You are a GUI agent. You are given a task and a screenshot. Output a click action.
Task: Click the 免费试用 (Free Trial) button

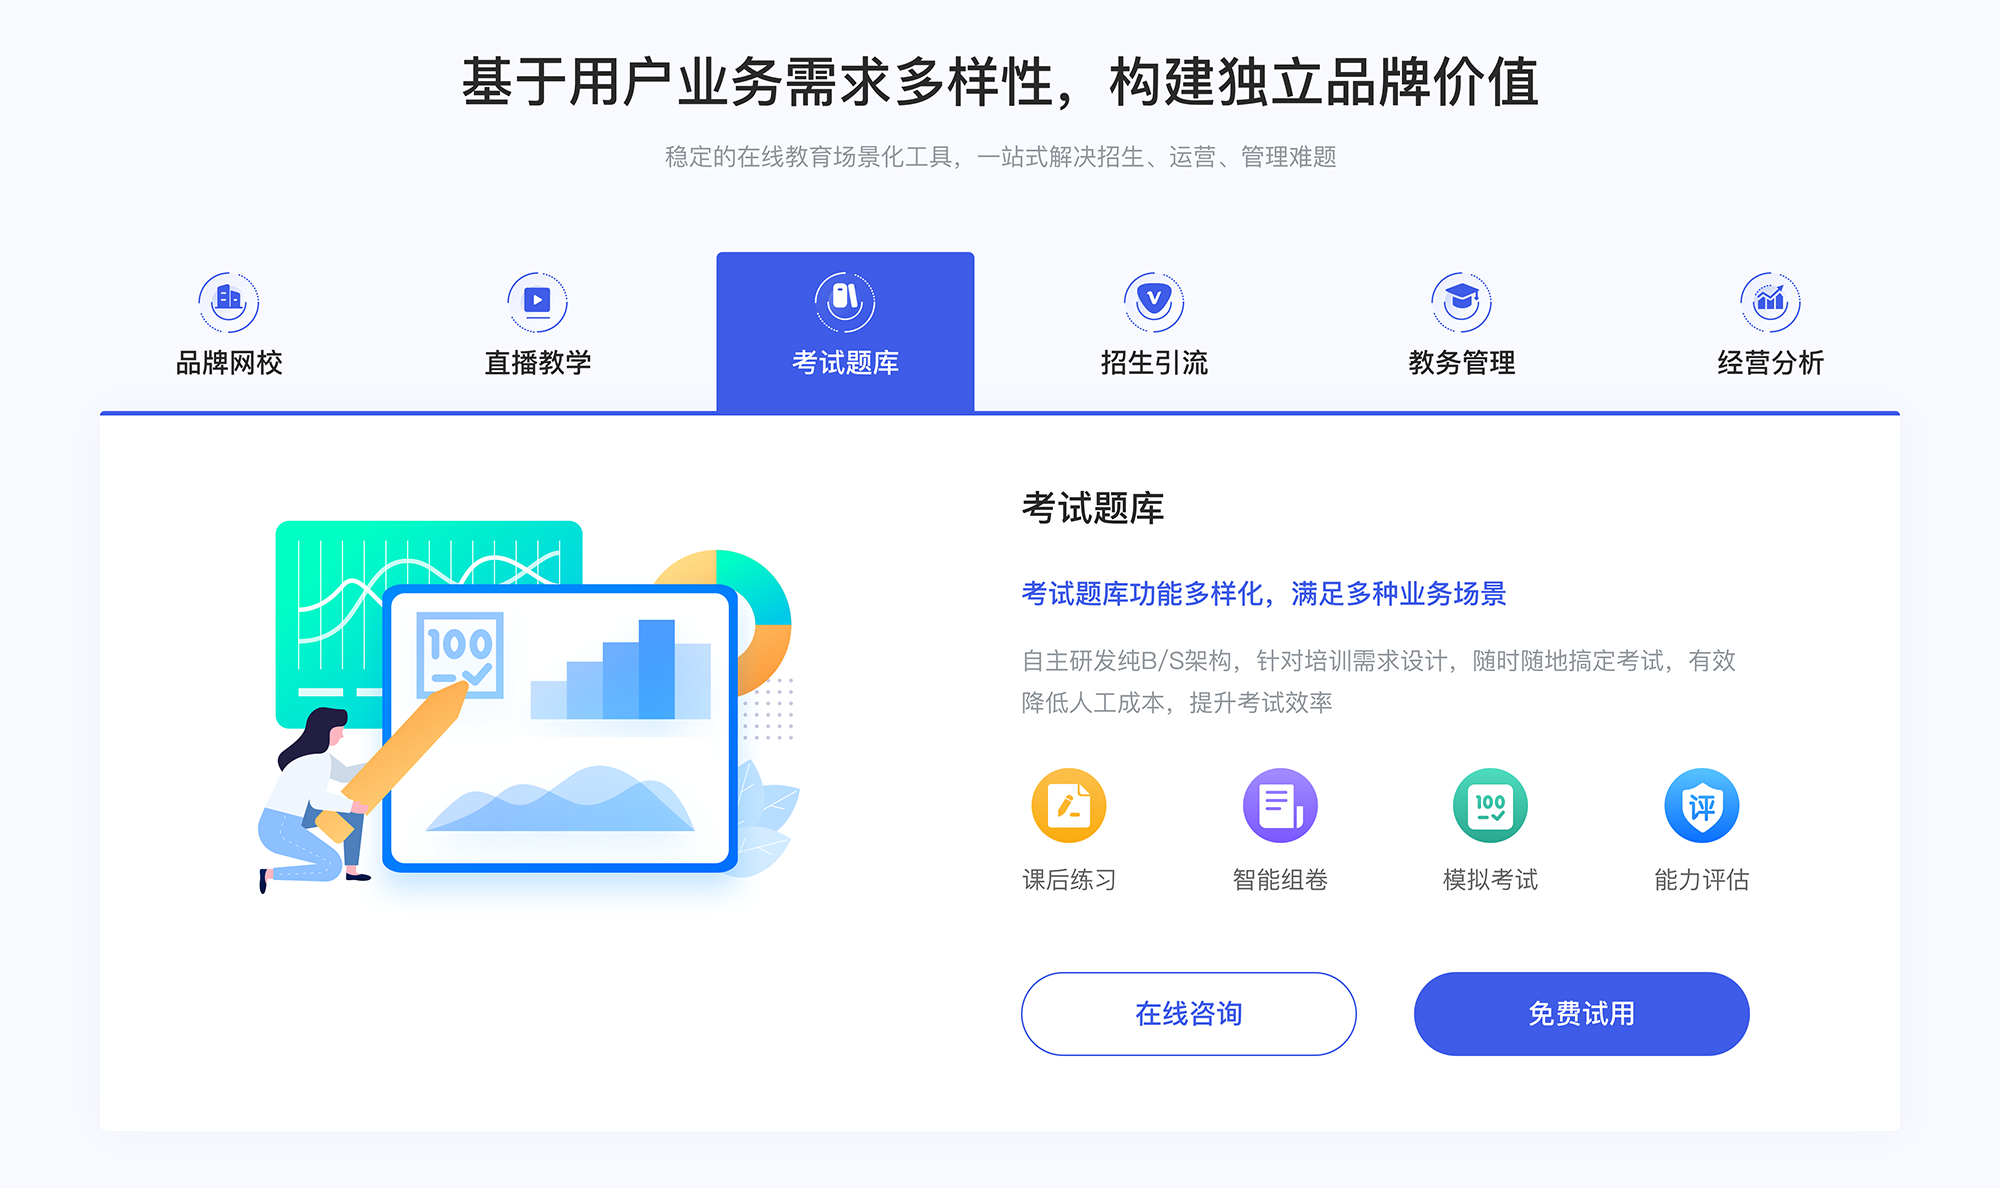[1546, 1014]
